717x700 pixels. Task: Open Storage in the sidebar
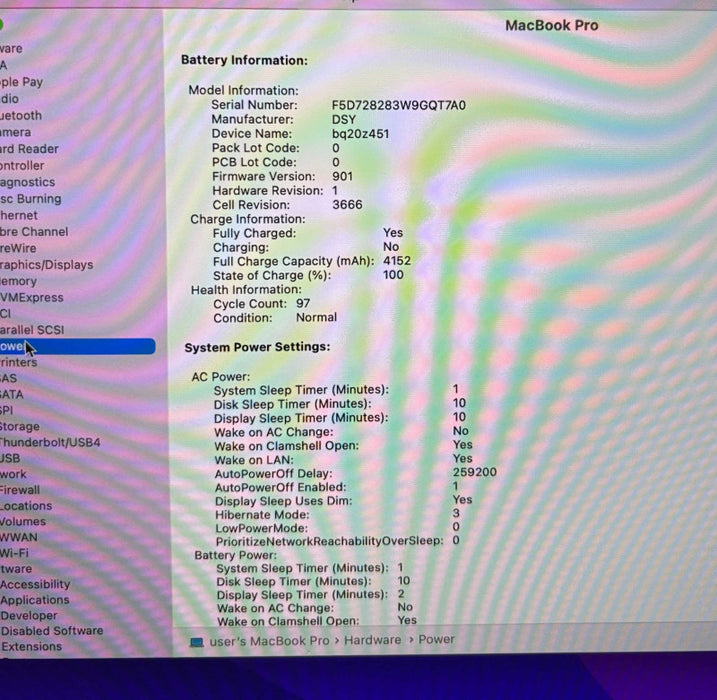tap(20, 426)
